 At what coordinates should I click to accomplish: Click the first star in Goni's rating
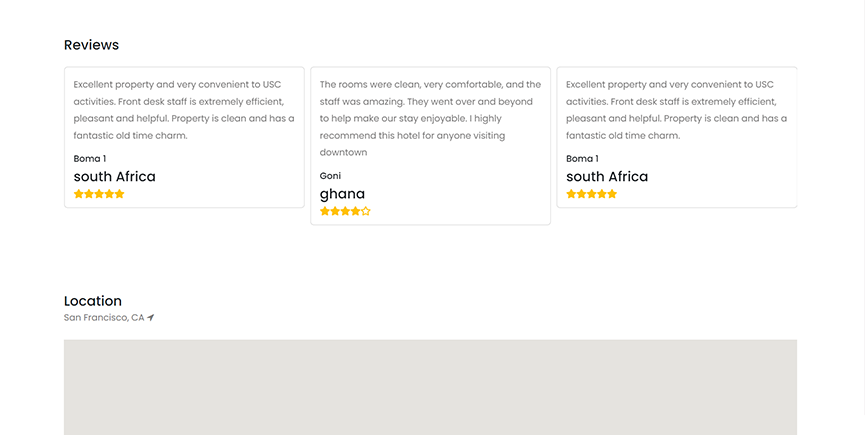point(325,212)
